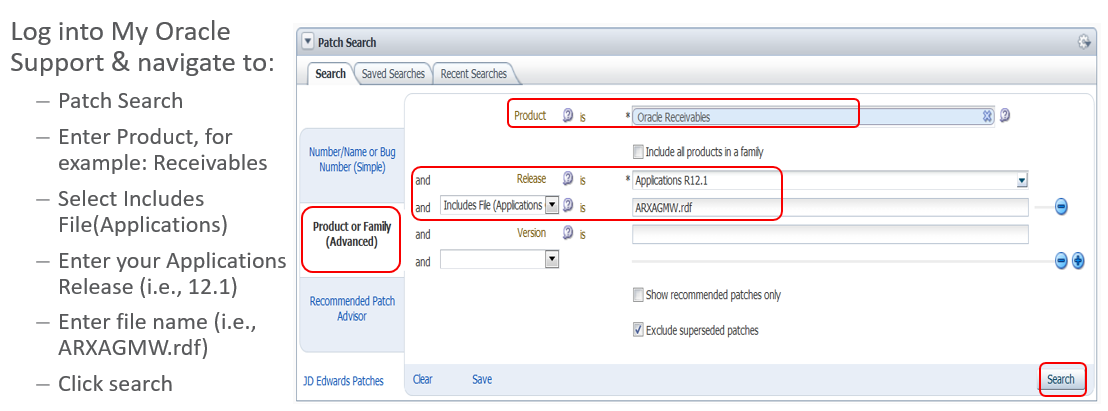Image resolution: width=1108 pixels, height=411 pixels.
Task: Remove the ARXAGMW.rdf filter row
Action: [x=1061, y=207]
